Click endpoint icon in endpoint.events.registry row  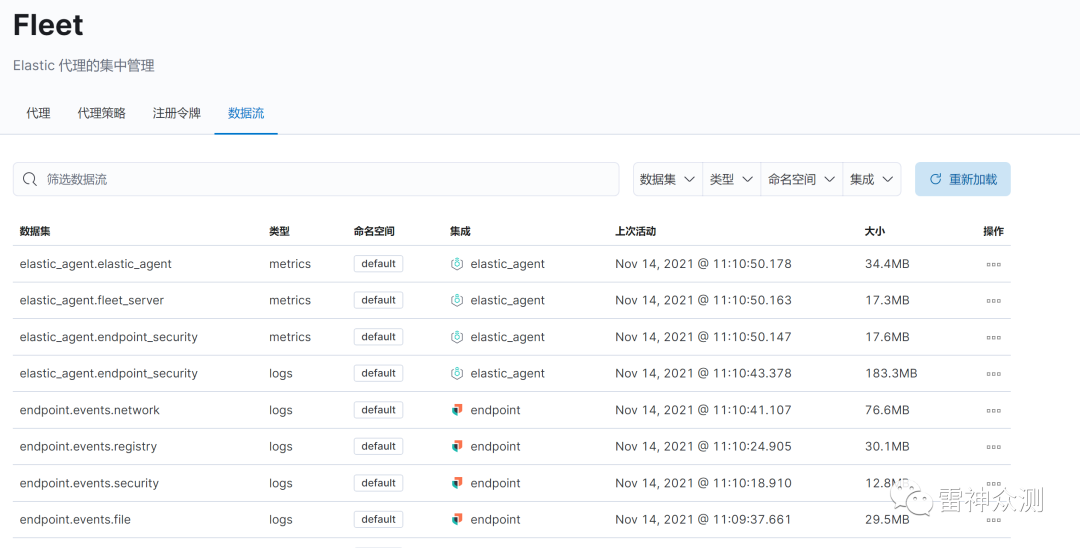[x=457, y=446]
